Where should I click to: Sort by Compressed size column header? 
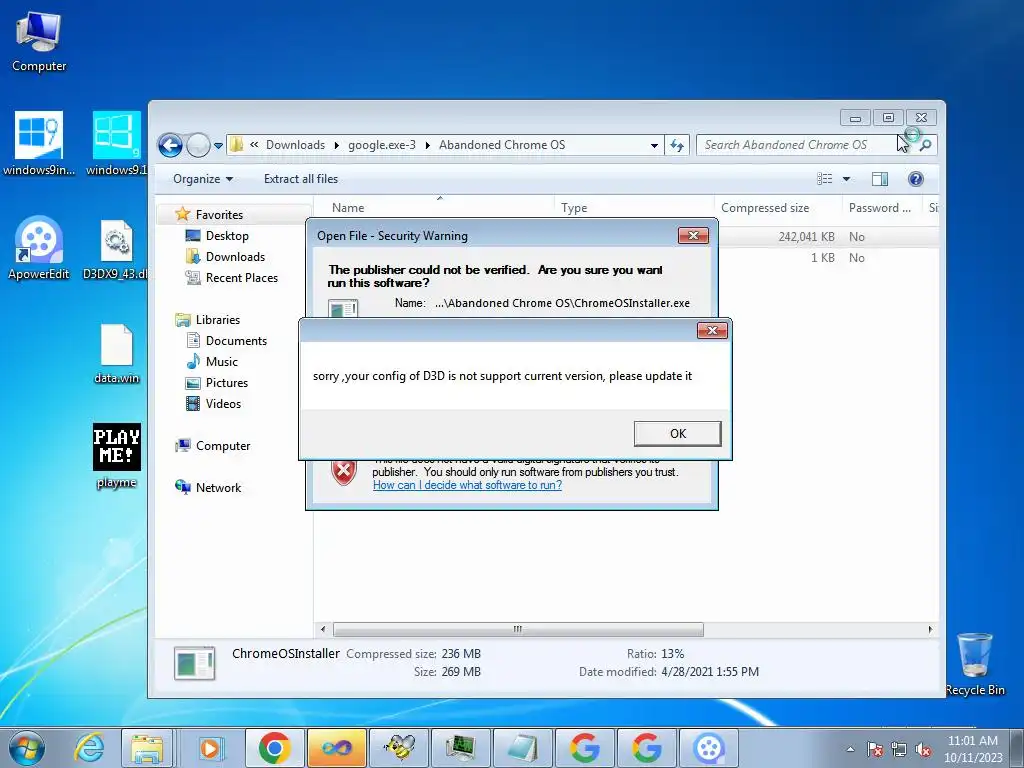[x=778, y=208]
